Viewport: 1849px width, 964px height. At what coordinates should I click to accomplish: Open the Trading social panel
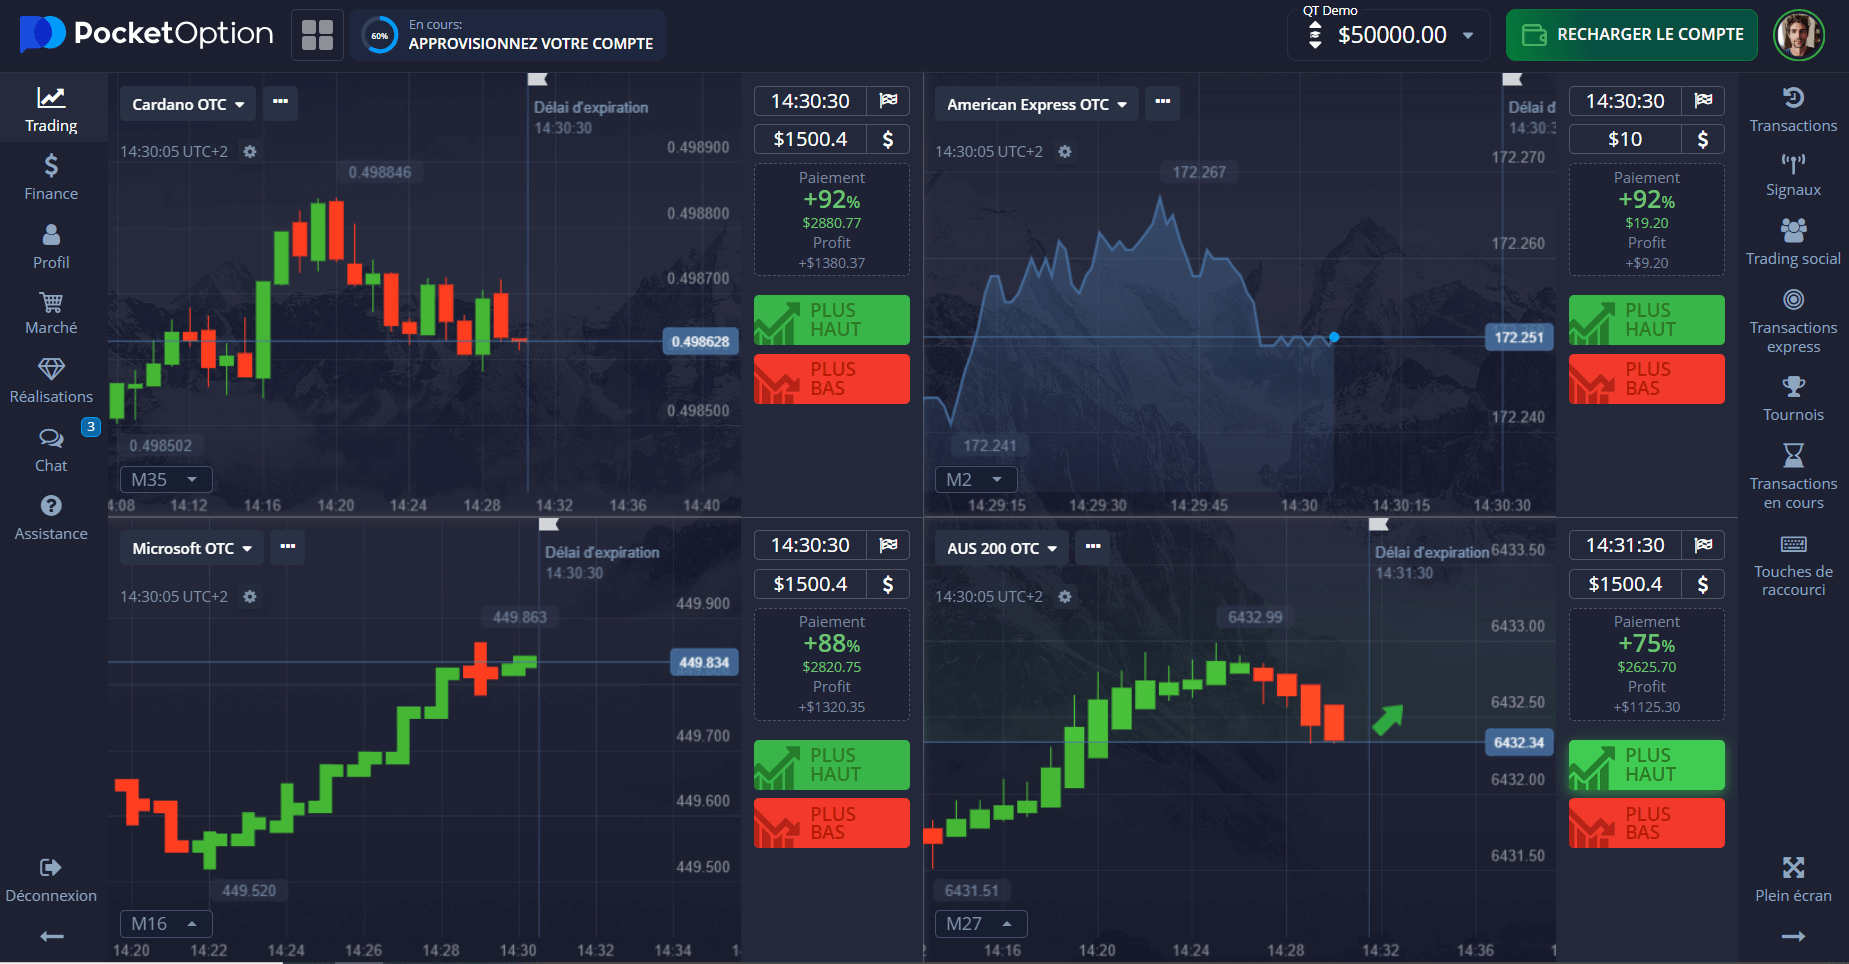[x=1793, y=243]
